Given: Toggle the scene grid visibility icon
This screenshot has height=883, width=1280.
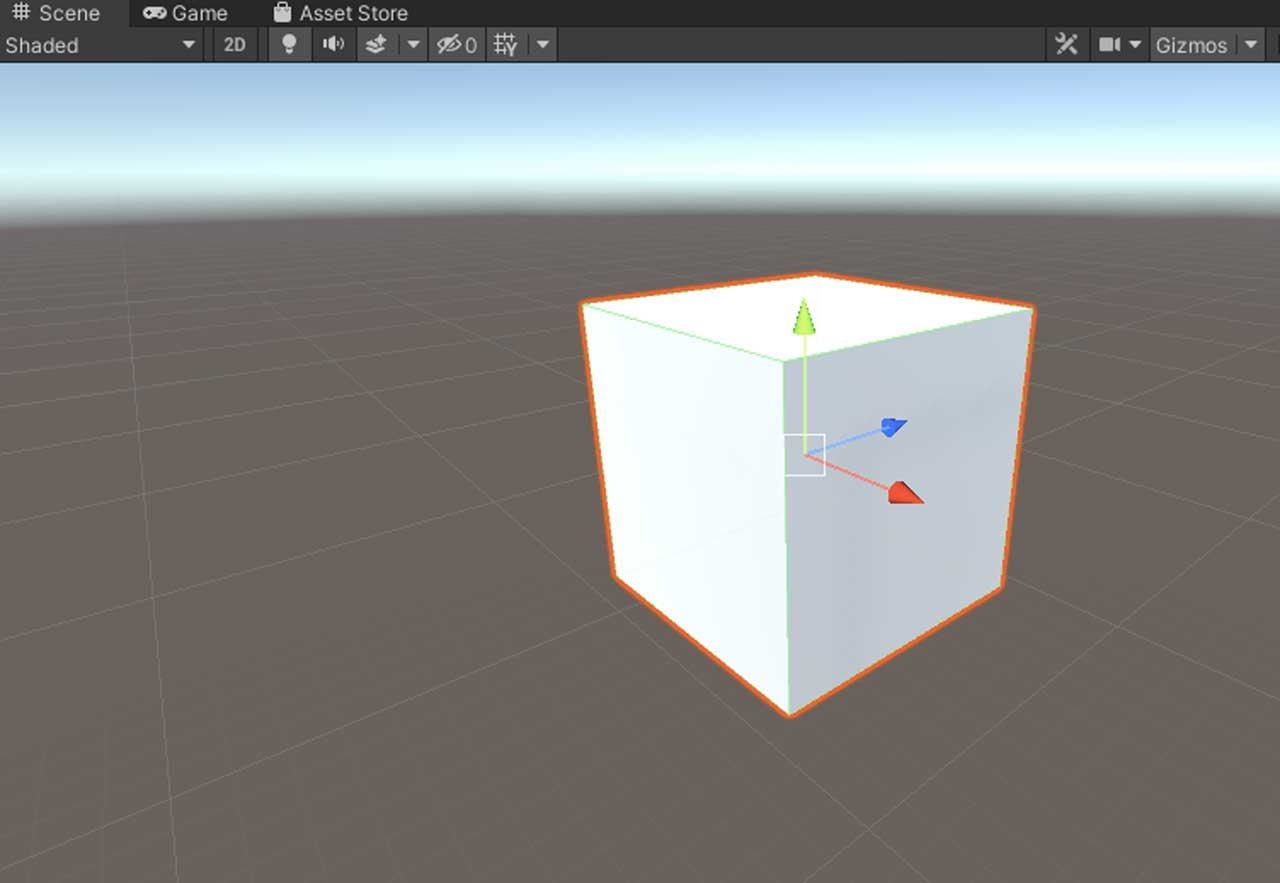Looking at the screenshot, I should tap(506, 44).
